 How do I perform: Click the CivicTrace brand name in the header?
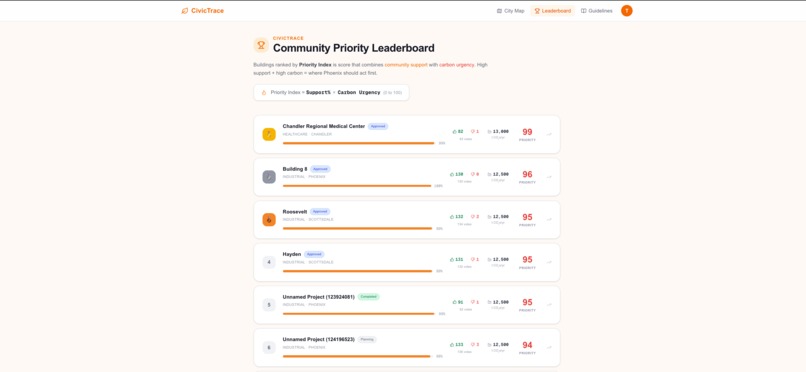(207, 11)
